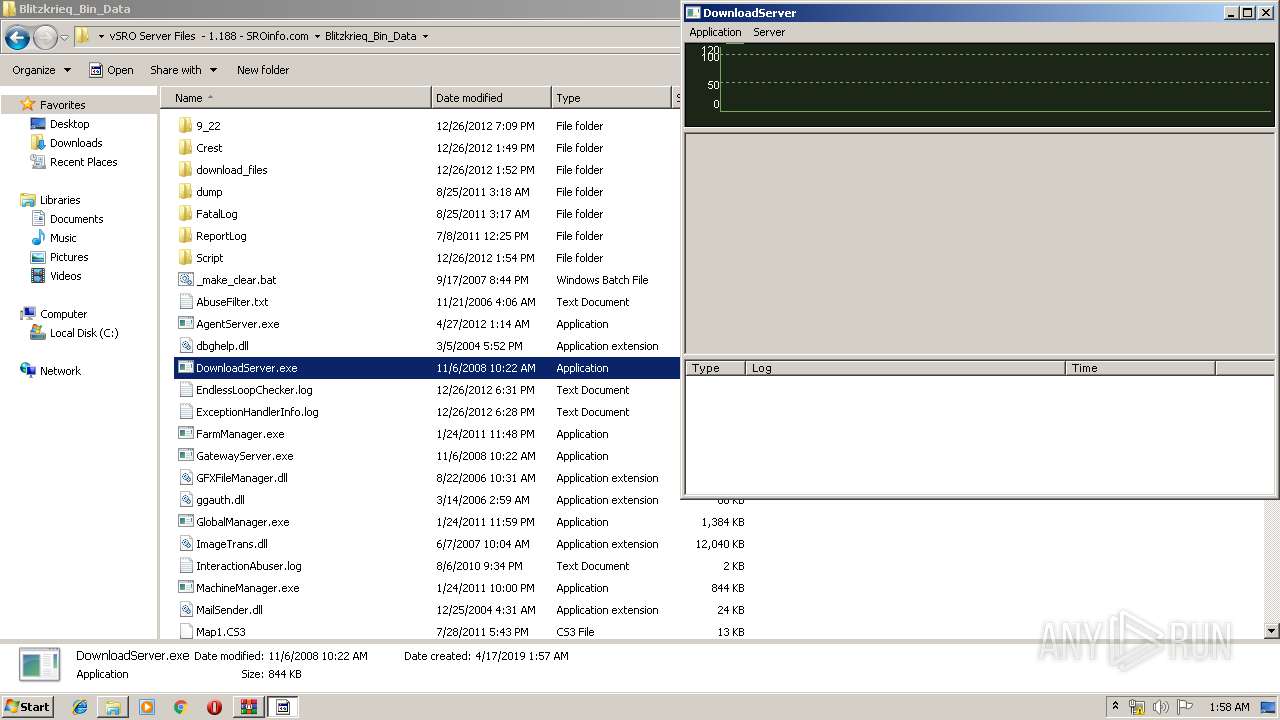Open the Windows Start menu

coord(27,706)
